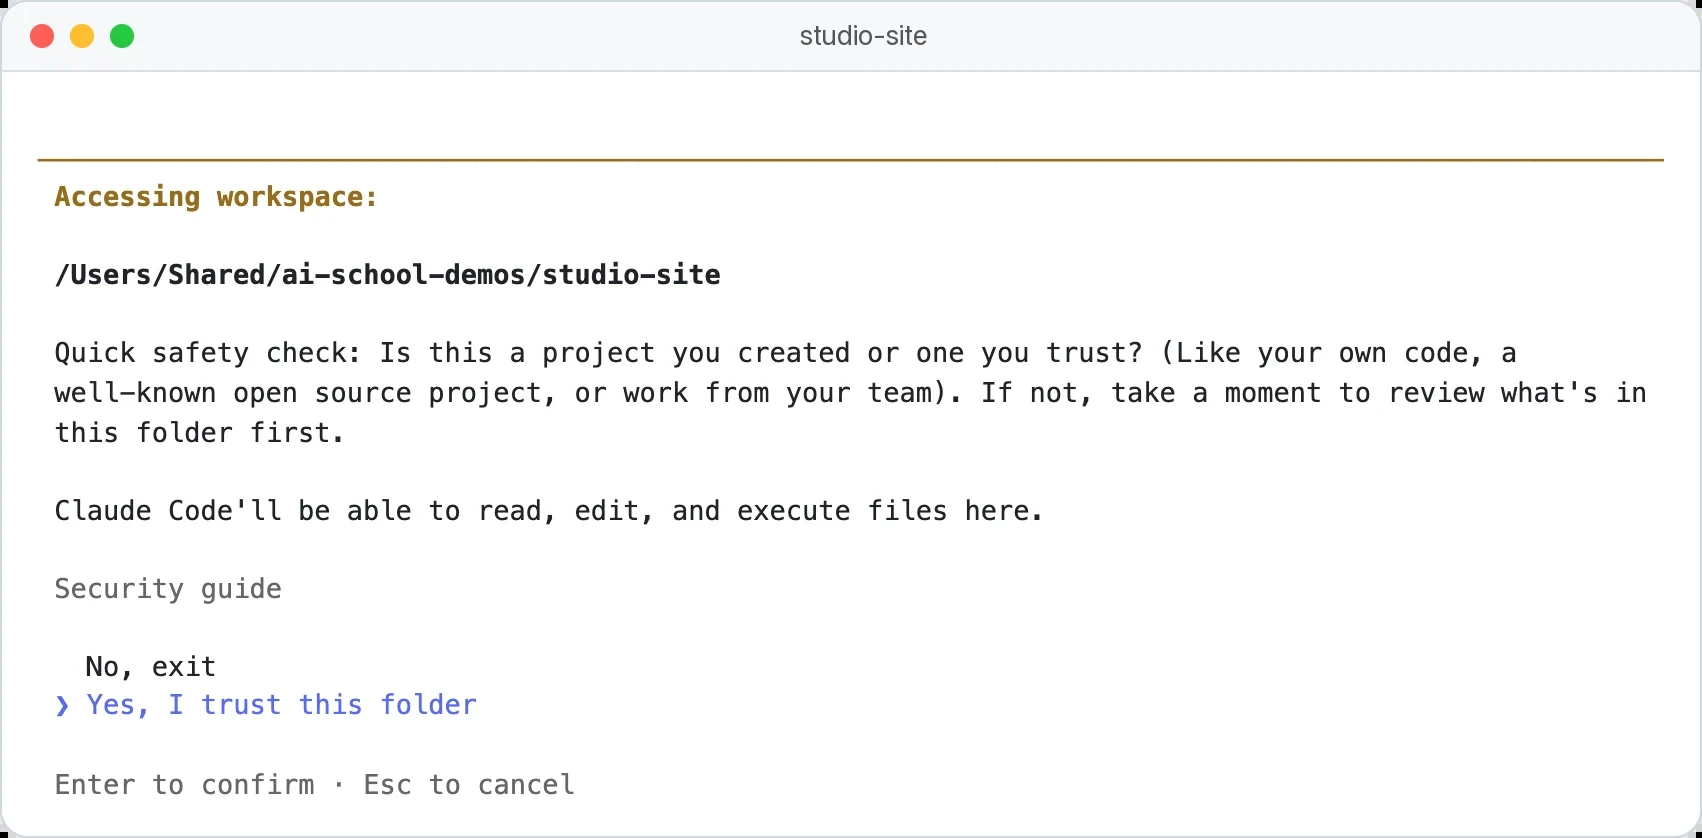1702x838 pixels.
Task: Open the Security guide link
Action: tap(168, 589)
